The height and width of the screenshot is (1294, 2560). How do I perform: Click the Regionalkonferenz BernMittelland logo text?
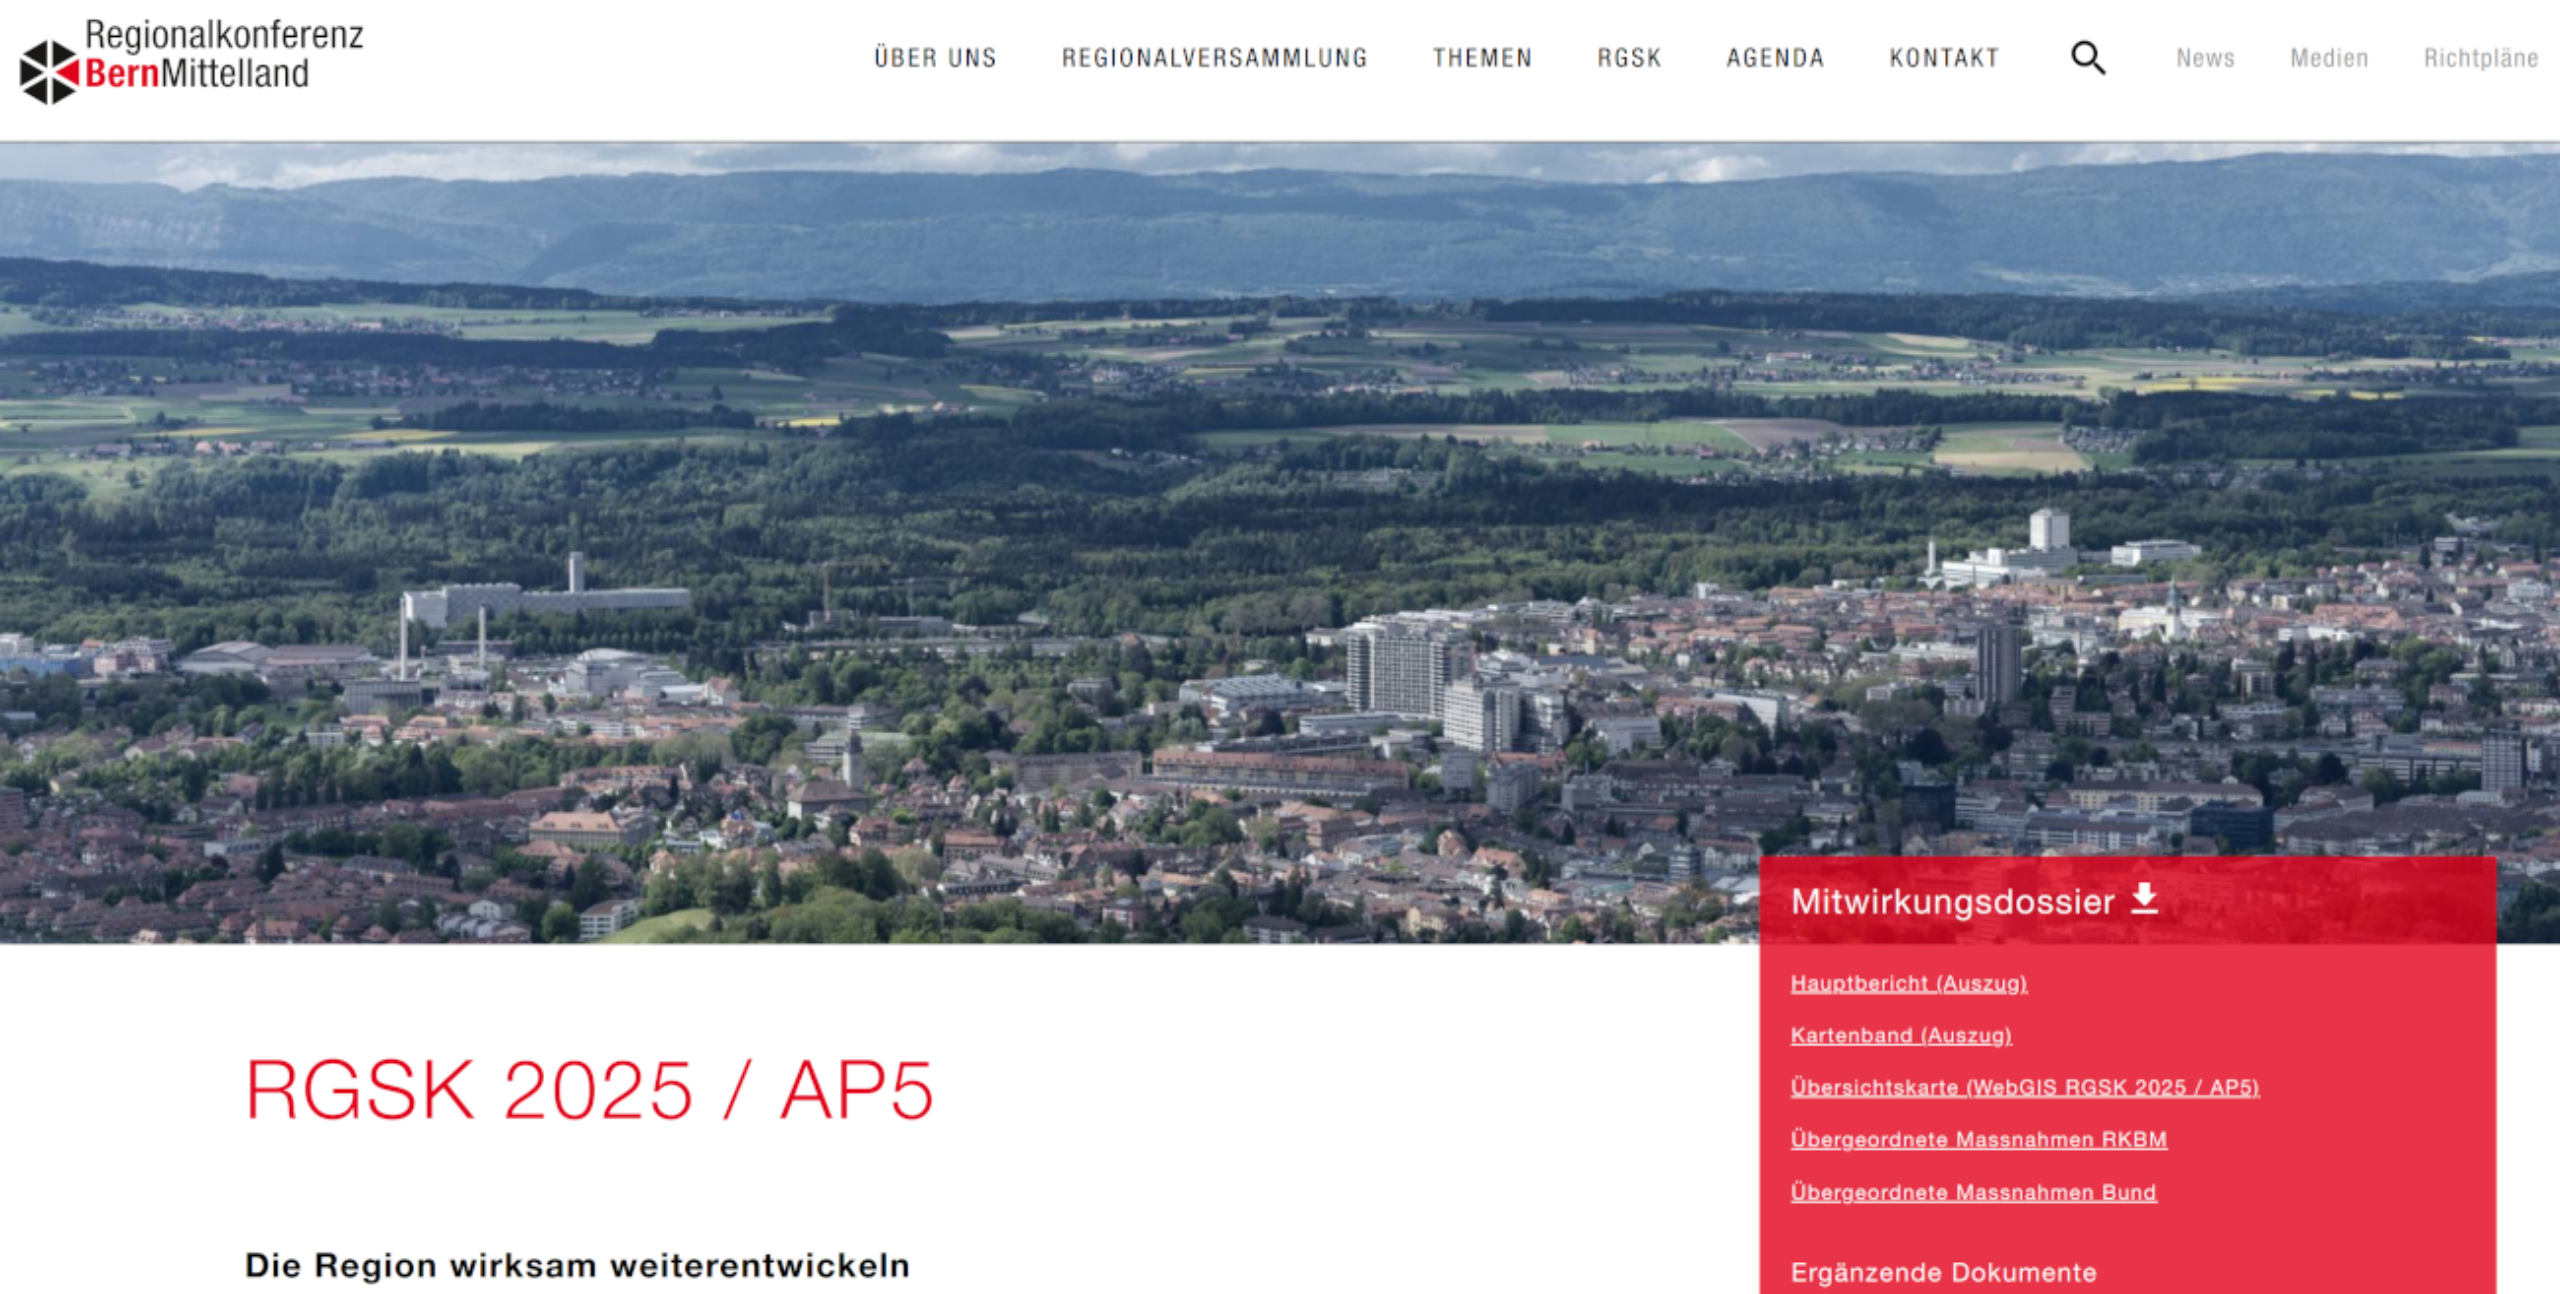click(x=223, y=54)
